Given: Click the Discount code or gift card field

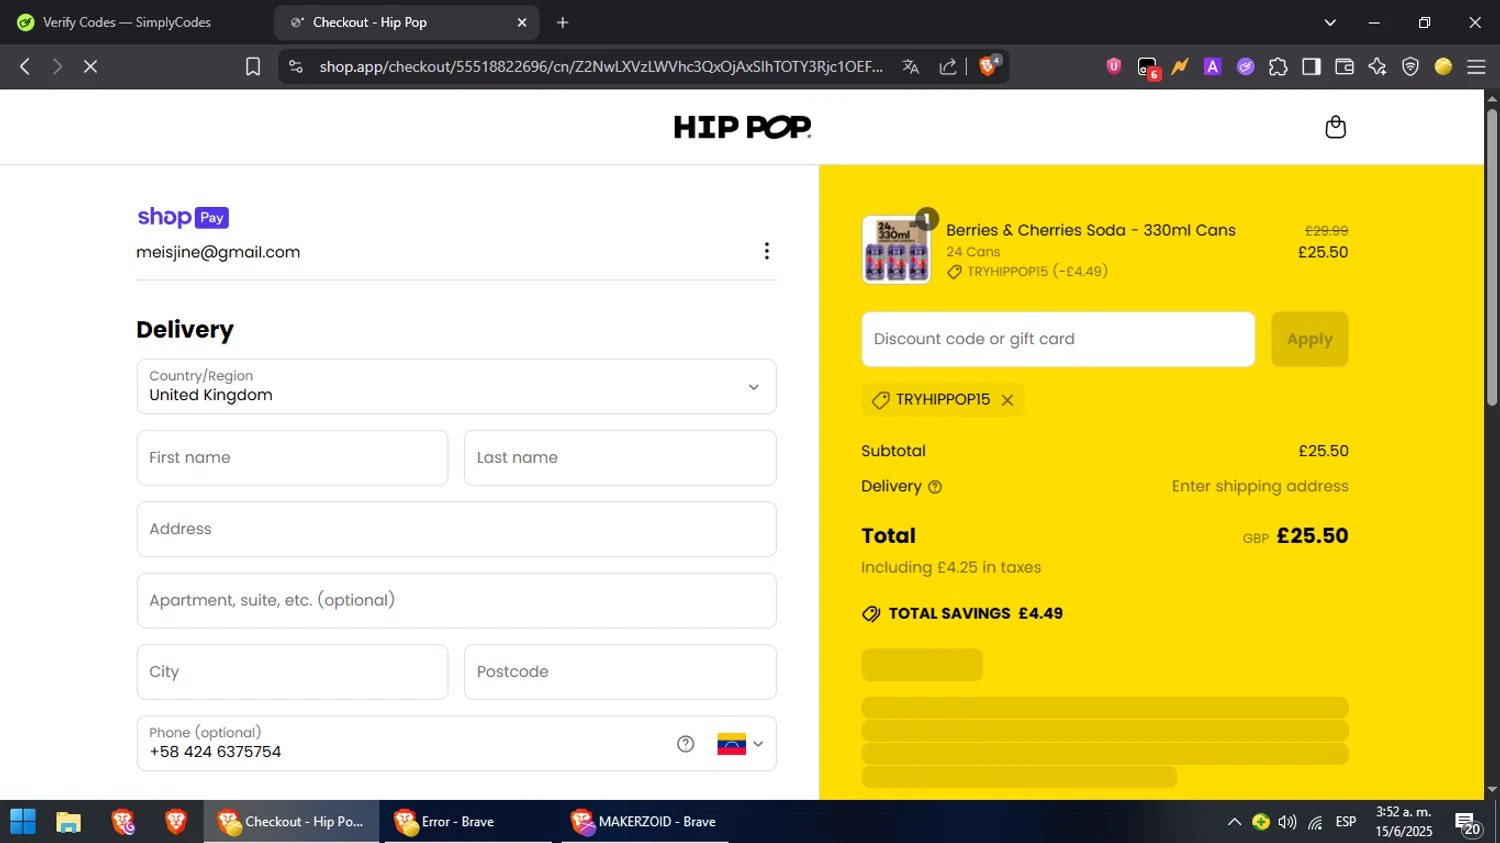Looking at the screenshot, I should click(x=1058, y=339).
